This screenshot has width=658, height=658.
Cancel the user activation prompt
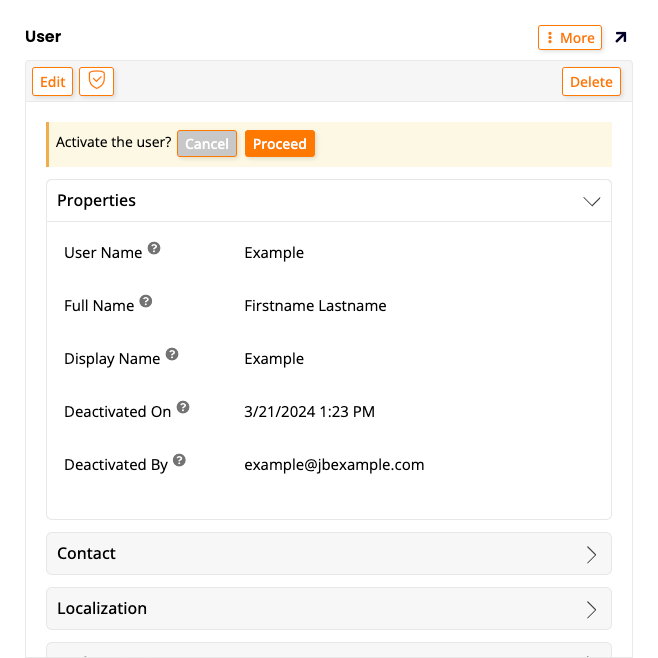tap(207, 144)
